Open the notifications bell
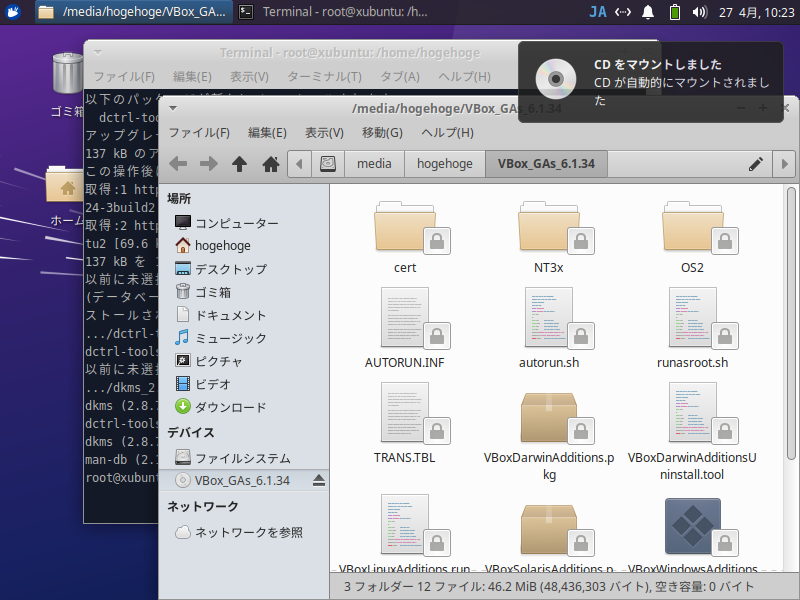Viewport: 800px width, 600px height. click(x=648, y=12)
